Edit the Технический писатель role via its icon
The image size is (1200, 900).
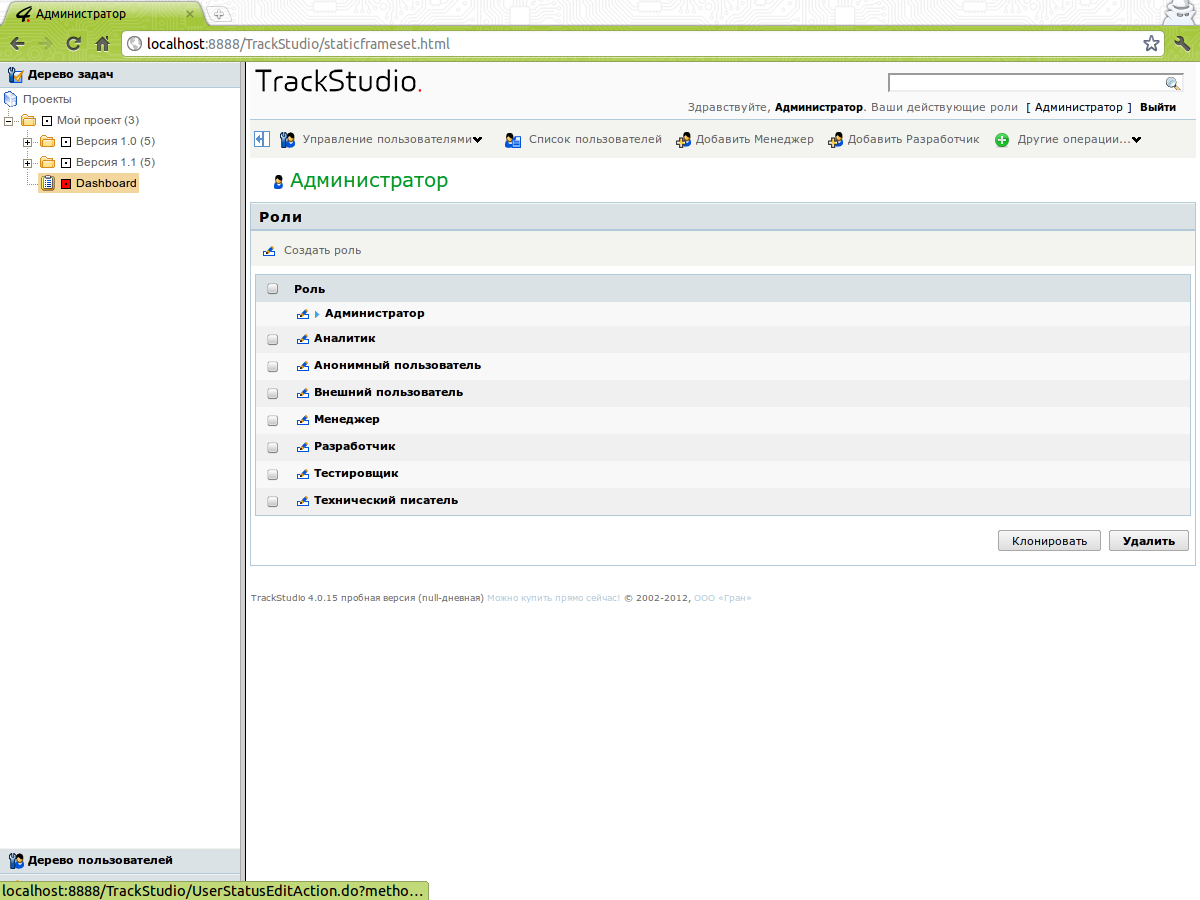coord(303,501)
